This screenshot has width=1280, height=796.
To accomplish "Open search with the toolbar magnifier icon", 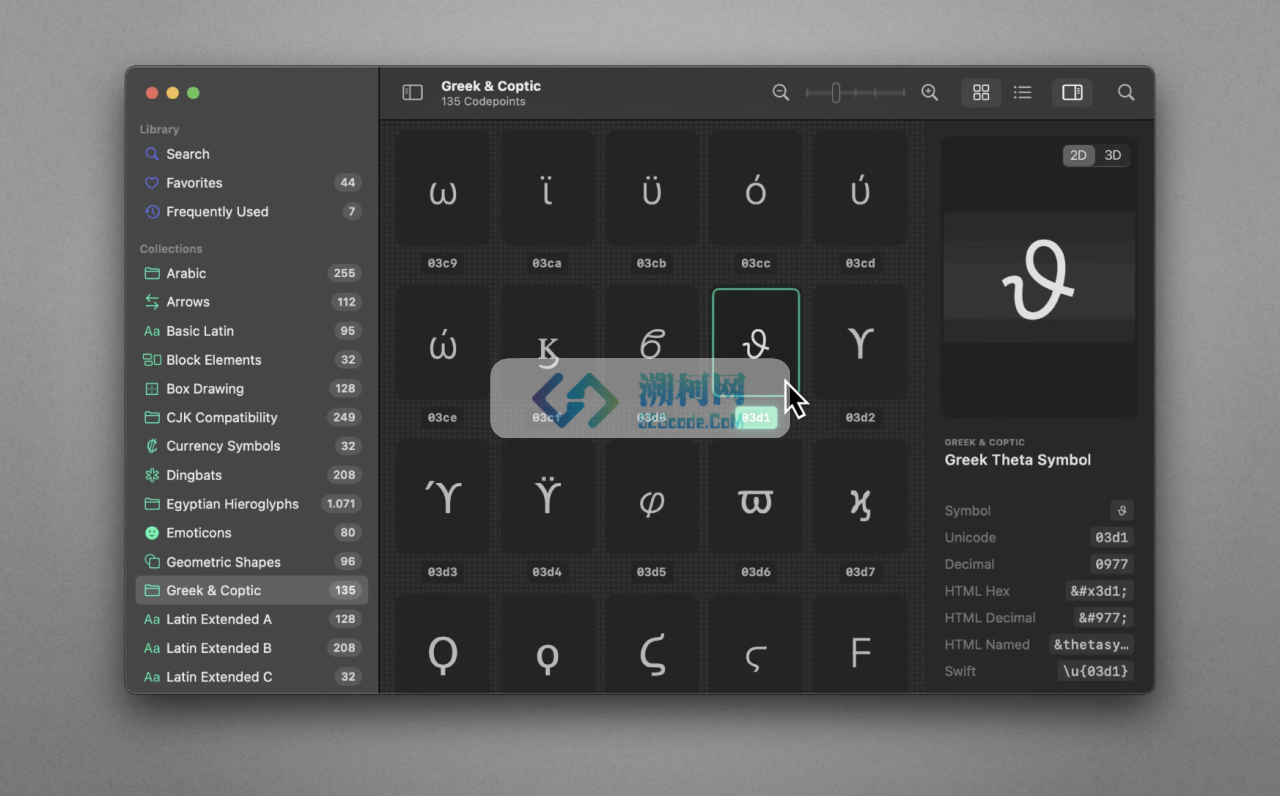I will pos(1126,92).
